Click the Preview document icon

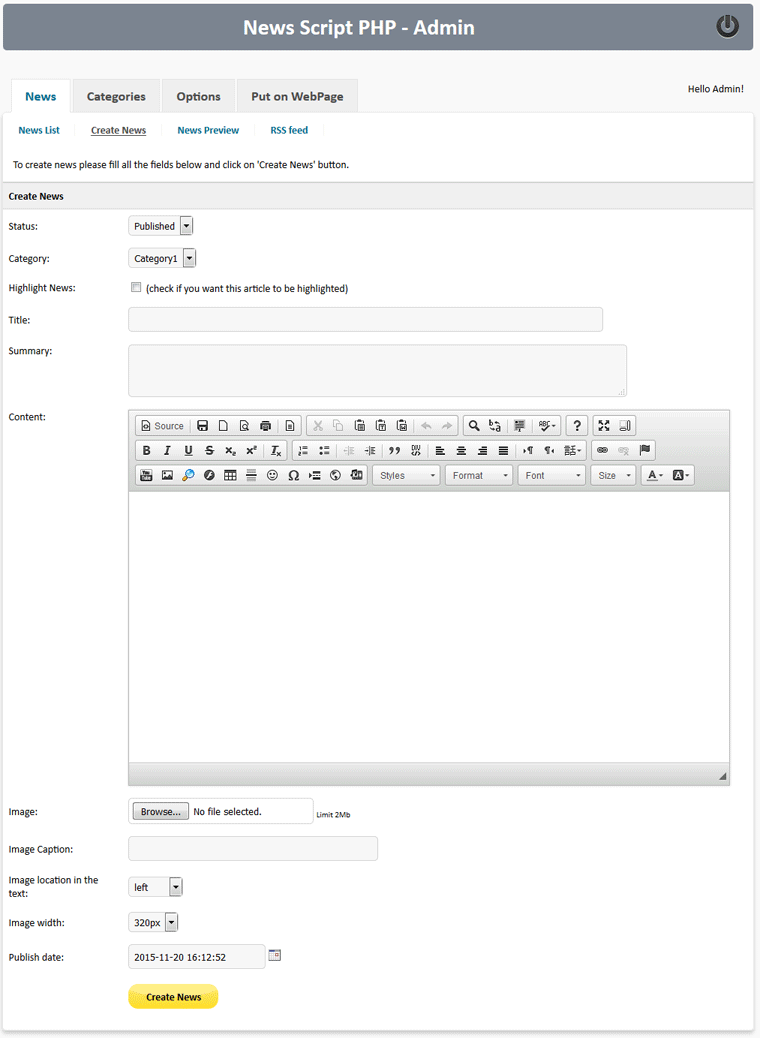tap(244, 426)
